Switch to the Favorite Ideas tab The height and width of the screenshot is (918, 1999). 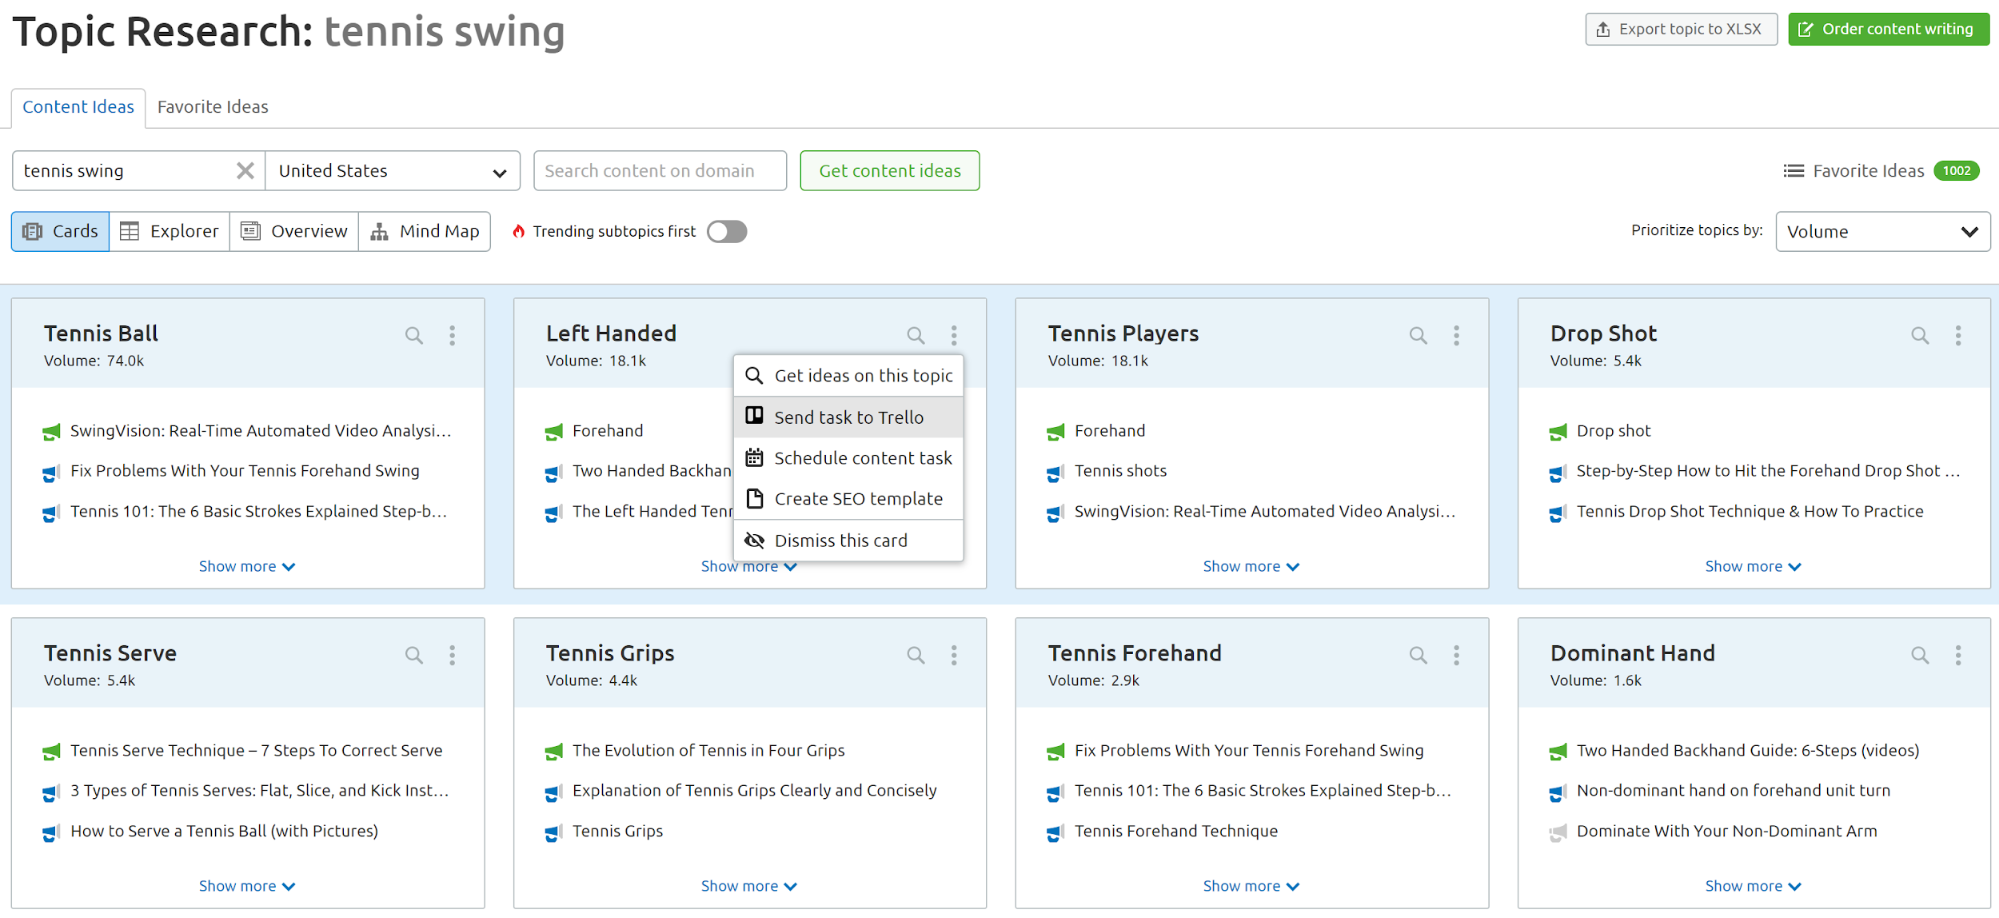212,107
